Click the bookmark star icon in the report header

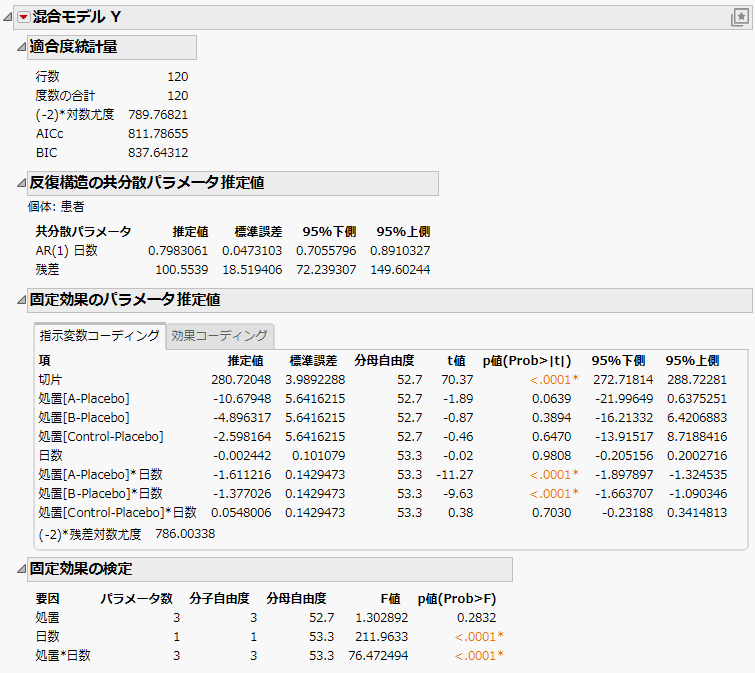[740, 17]
